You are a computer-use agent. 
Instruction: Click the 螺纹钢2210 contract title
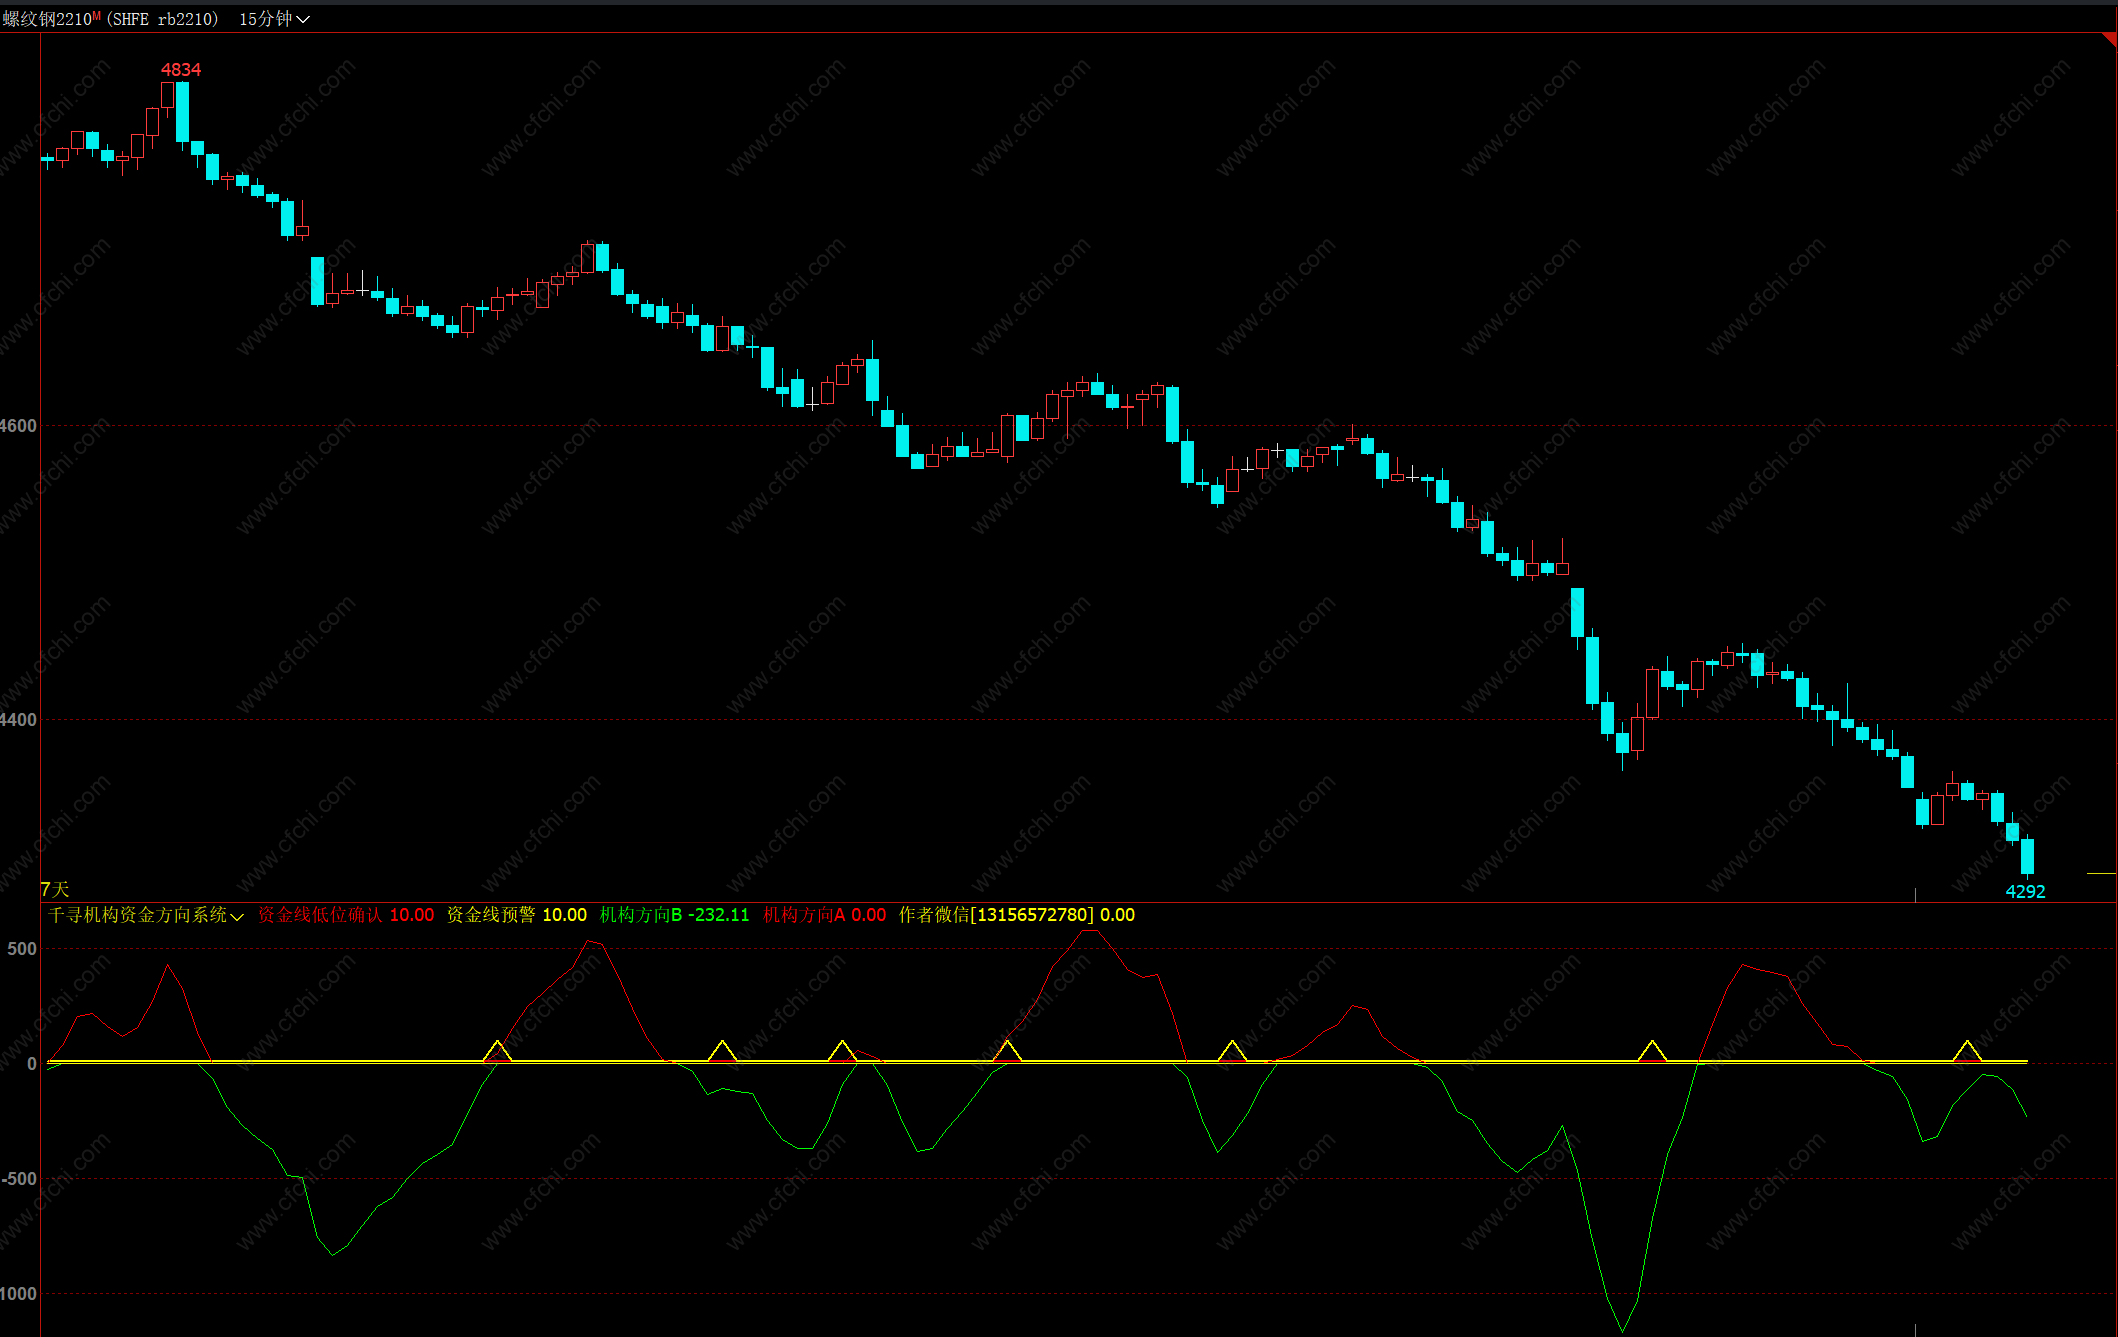(47, 19)
